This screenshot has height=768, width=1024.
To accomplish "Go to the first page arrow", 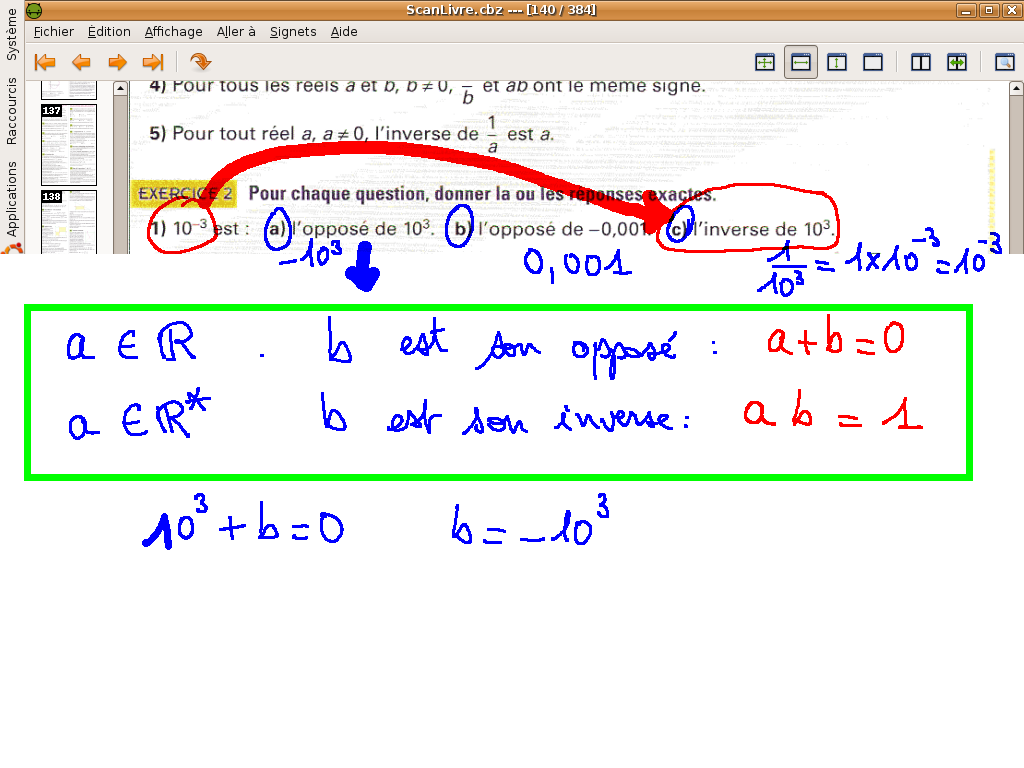I will coord(45,62).
